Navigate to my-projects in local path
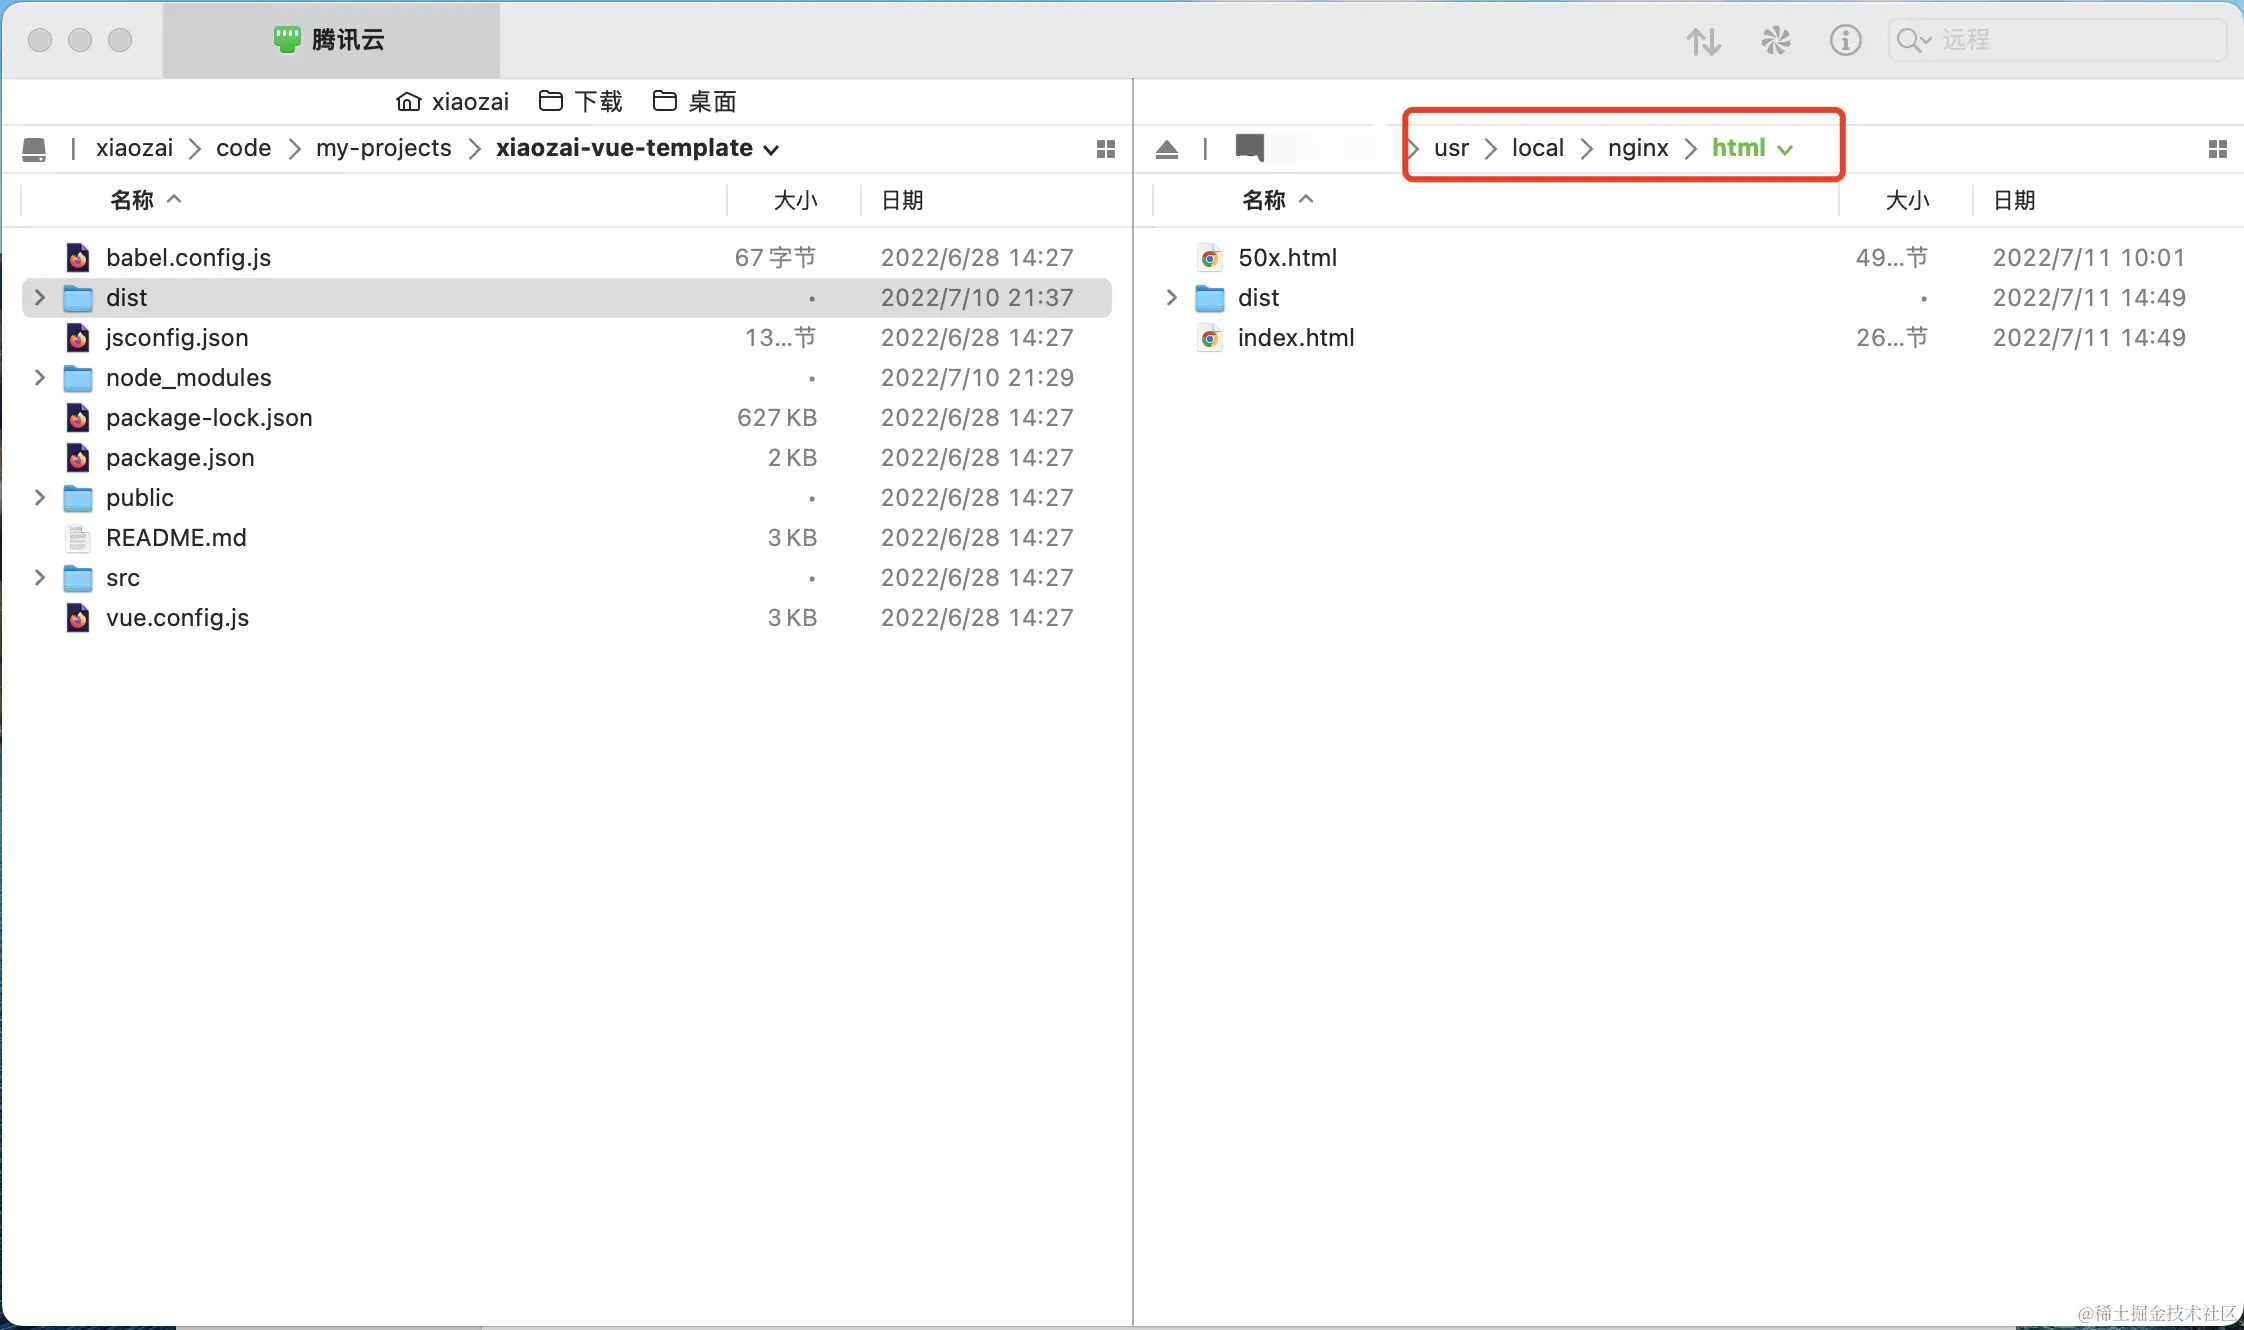This screenshot has width=2244, height=1330. tap(384, 148)
